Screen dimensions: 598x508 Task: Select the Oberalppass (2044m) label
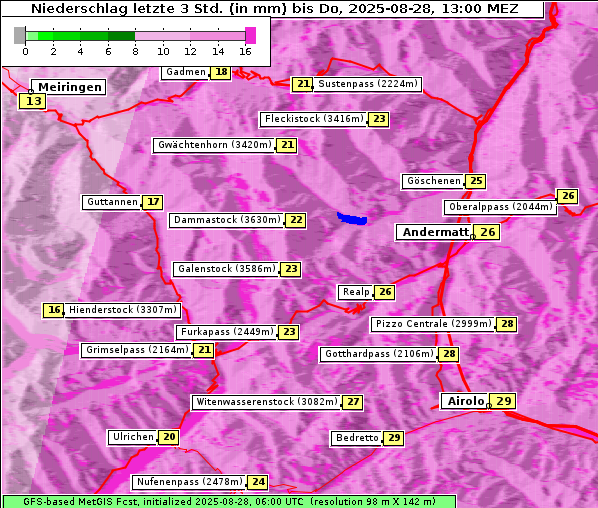500,207
